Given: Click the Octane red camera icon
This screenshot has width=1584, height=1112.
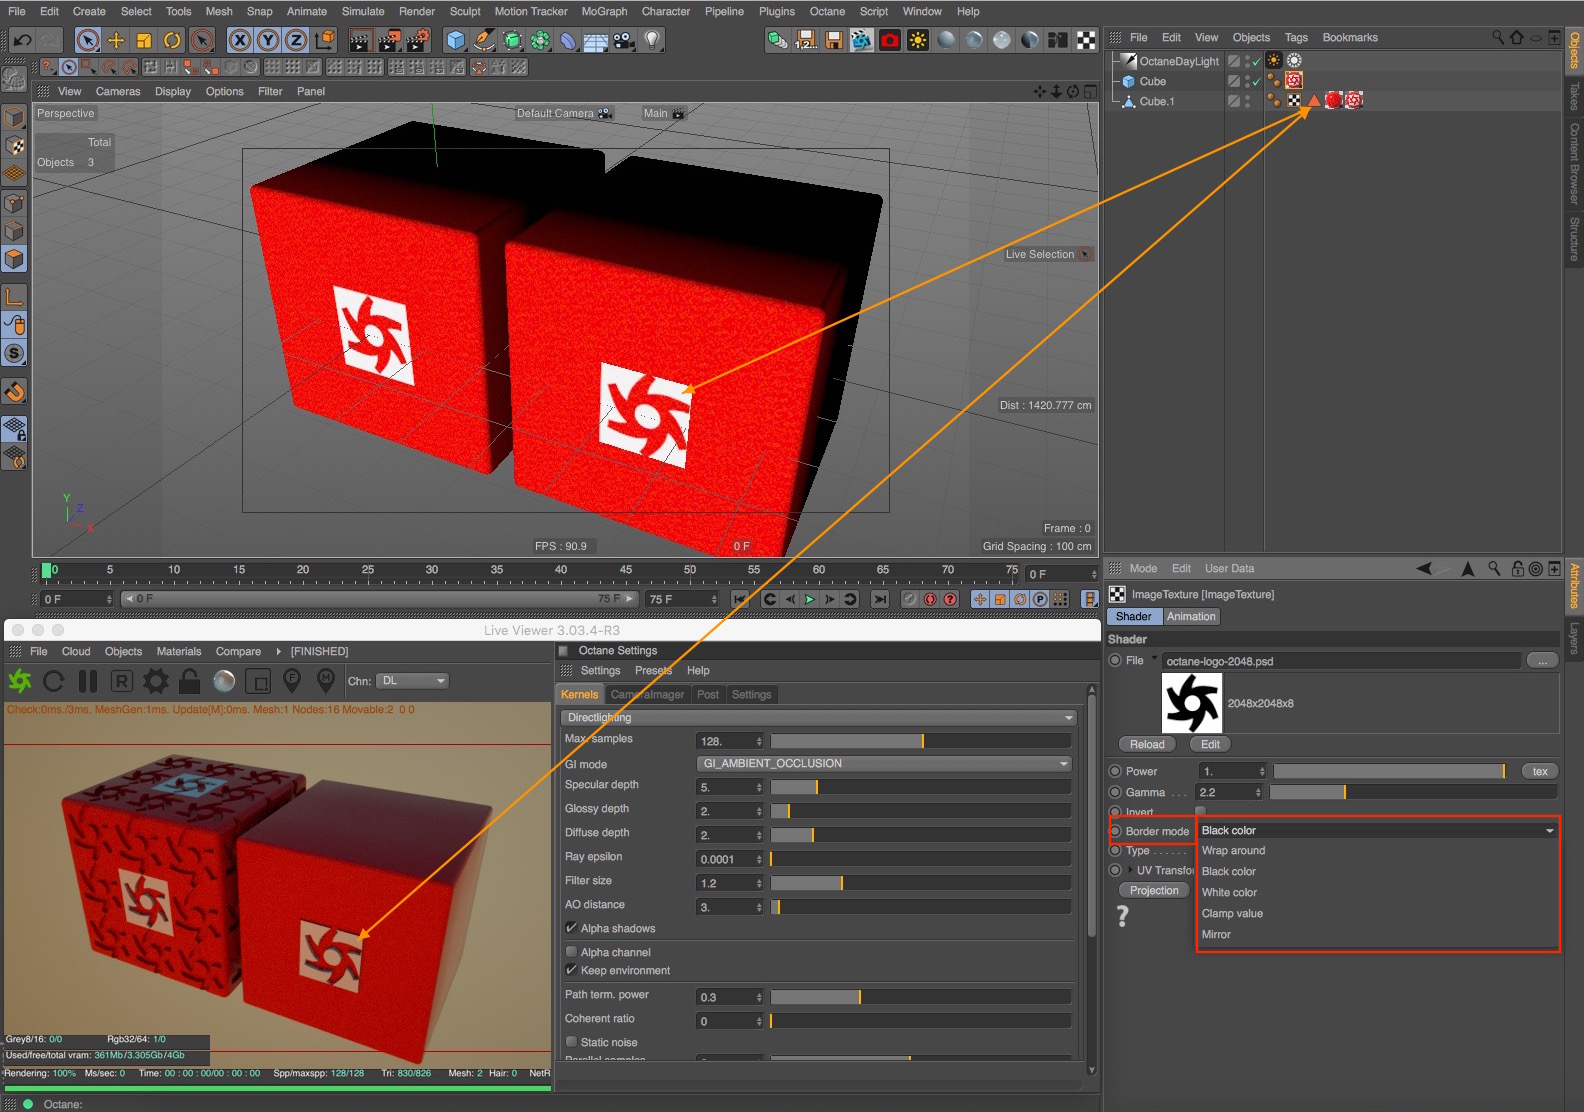Looking at the screenshot, I should pos(890,40).
